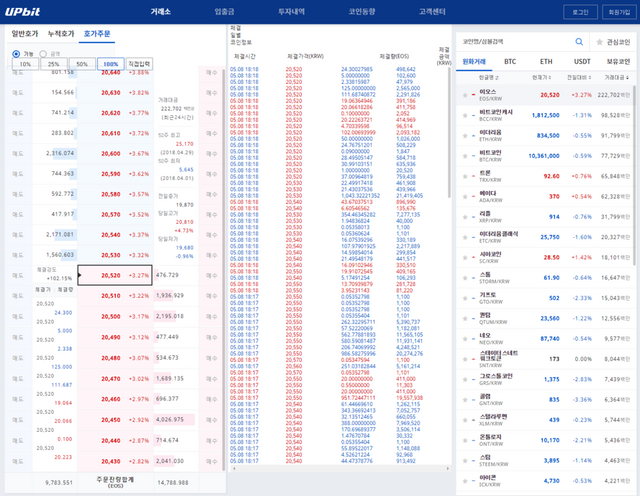Click the search magnifier icon in coin search
The height and width of the screenshot is (496, 640).
[579, 42]
